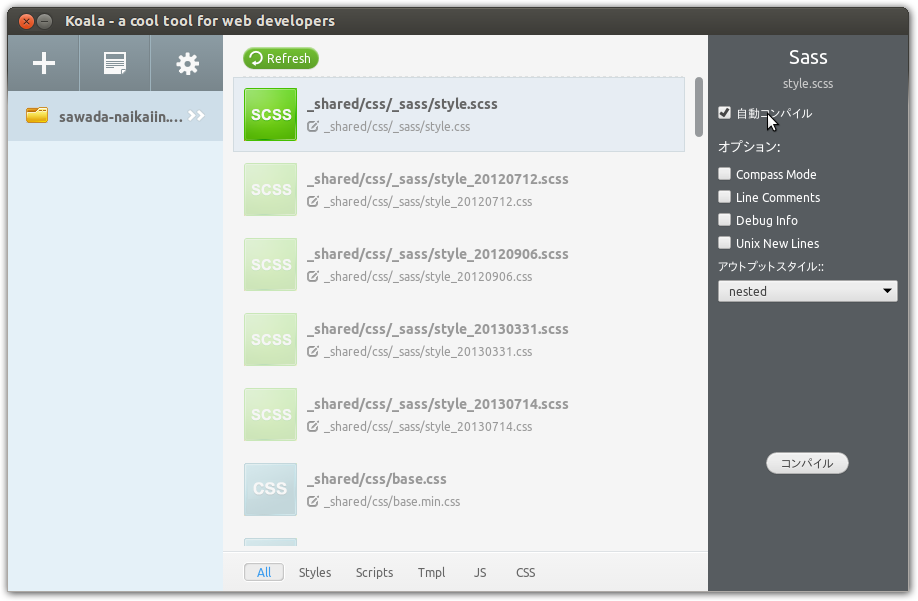Edit output path icon for style.css

[313, 126]
